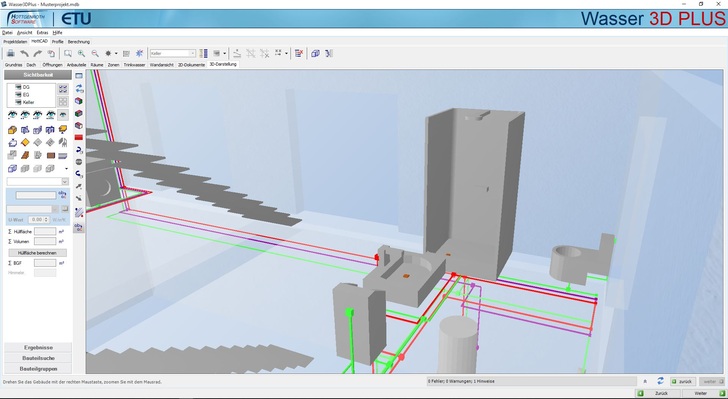Screen dimensions: 728x399
Task: Switch to the Projektdaten tab
Action: 15,42
